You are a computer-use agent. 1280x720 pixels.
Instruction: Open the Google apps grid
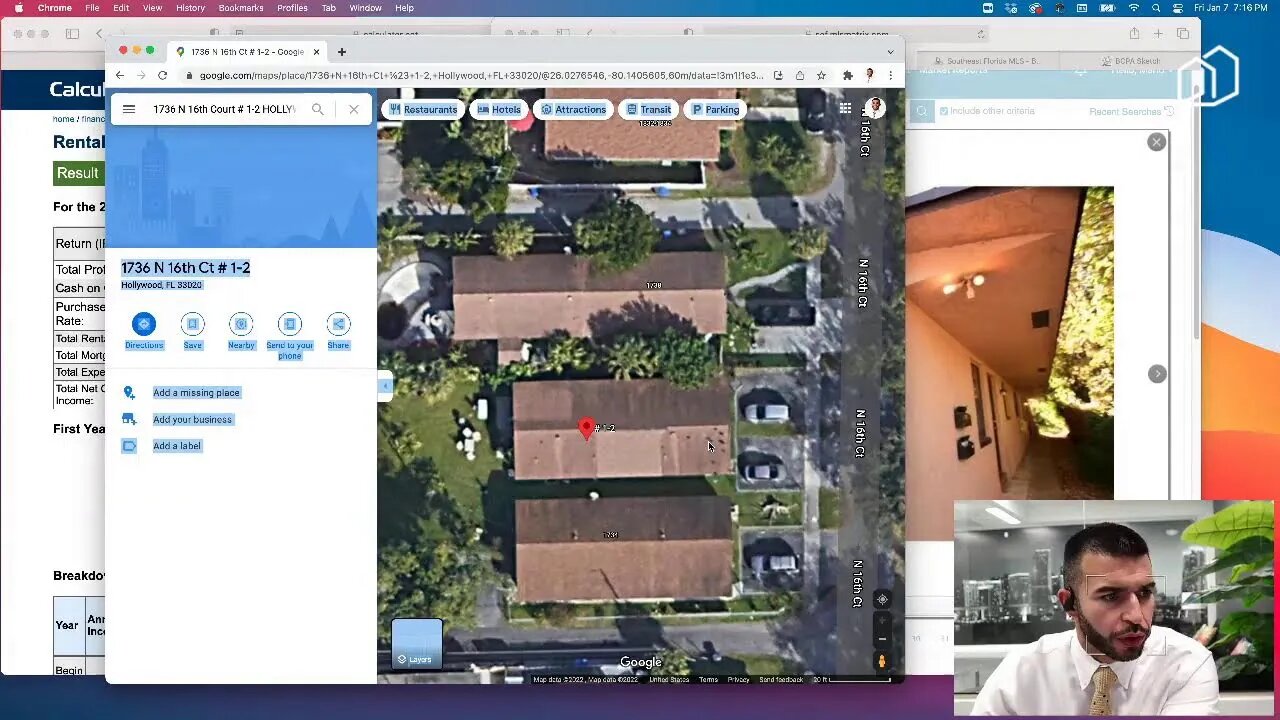[845, 109]
